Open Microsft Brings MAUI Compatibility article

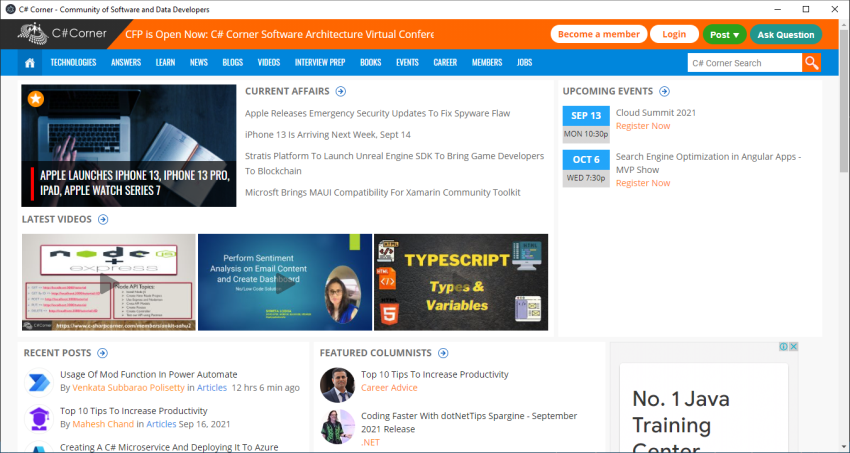pyautogui.click(x=383, y=192)
